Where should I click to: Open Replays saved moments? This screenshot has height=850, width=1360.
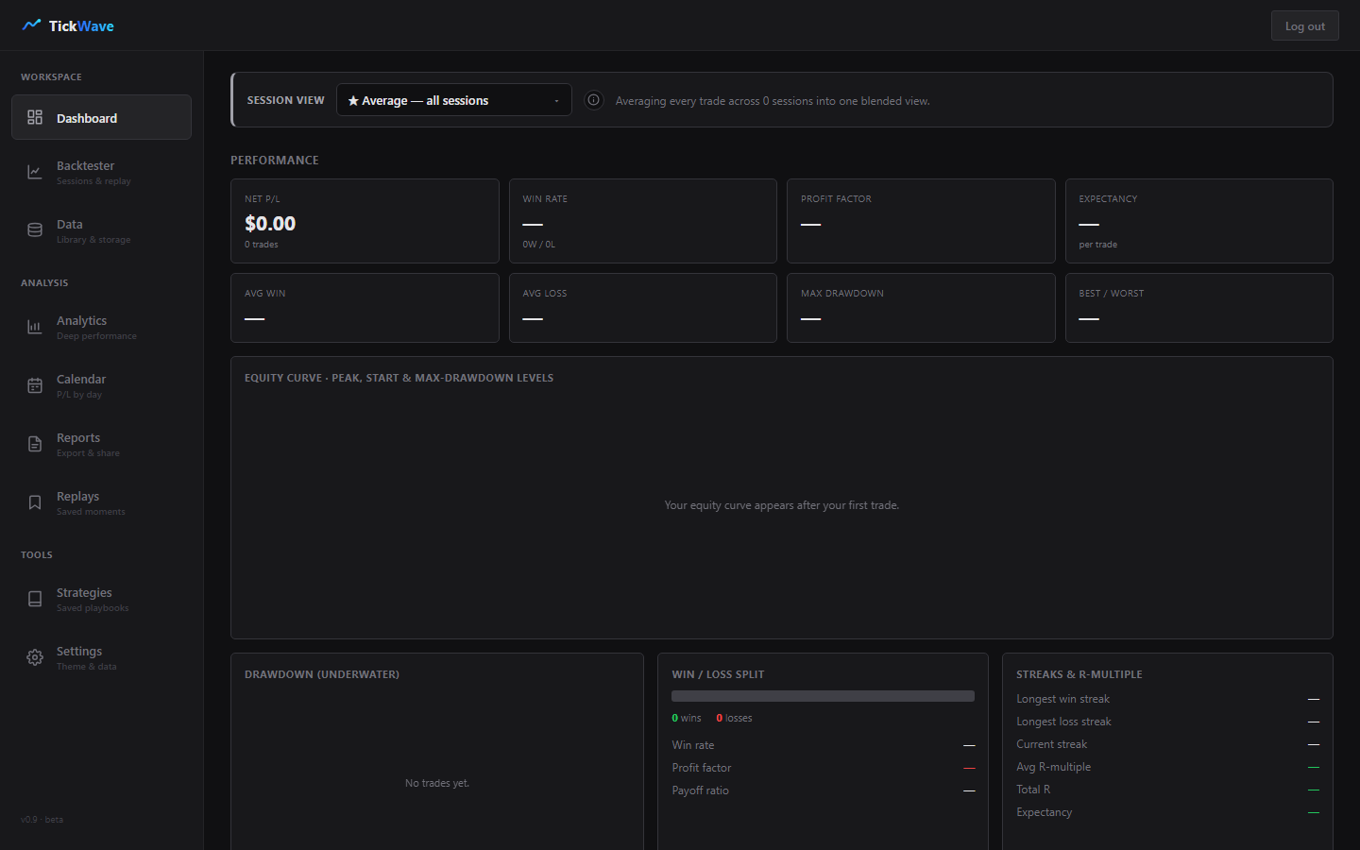101,502
